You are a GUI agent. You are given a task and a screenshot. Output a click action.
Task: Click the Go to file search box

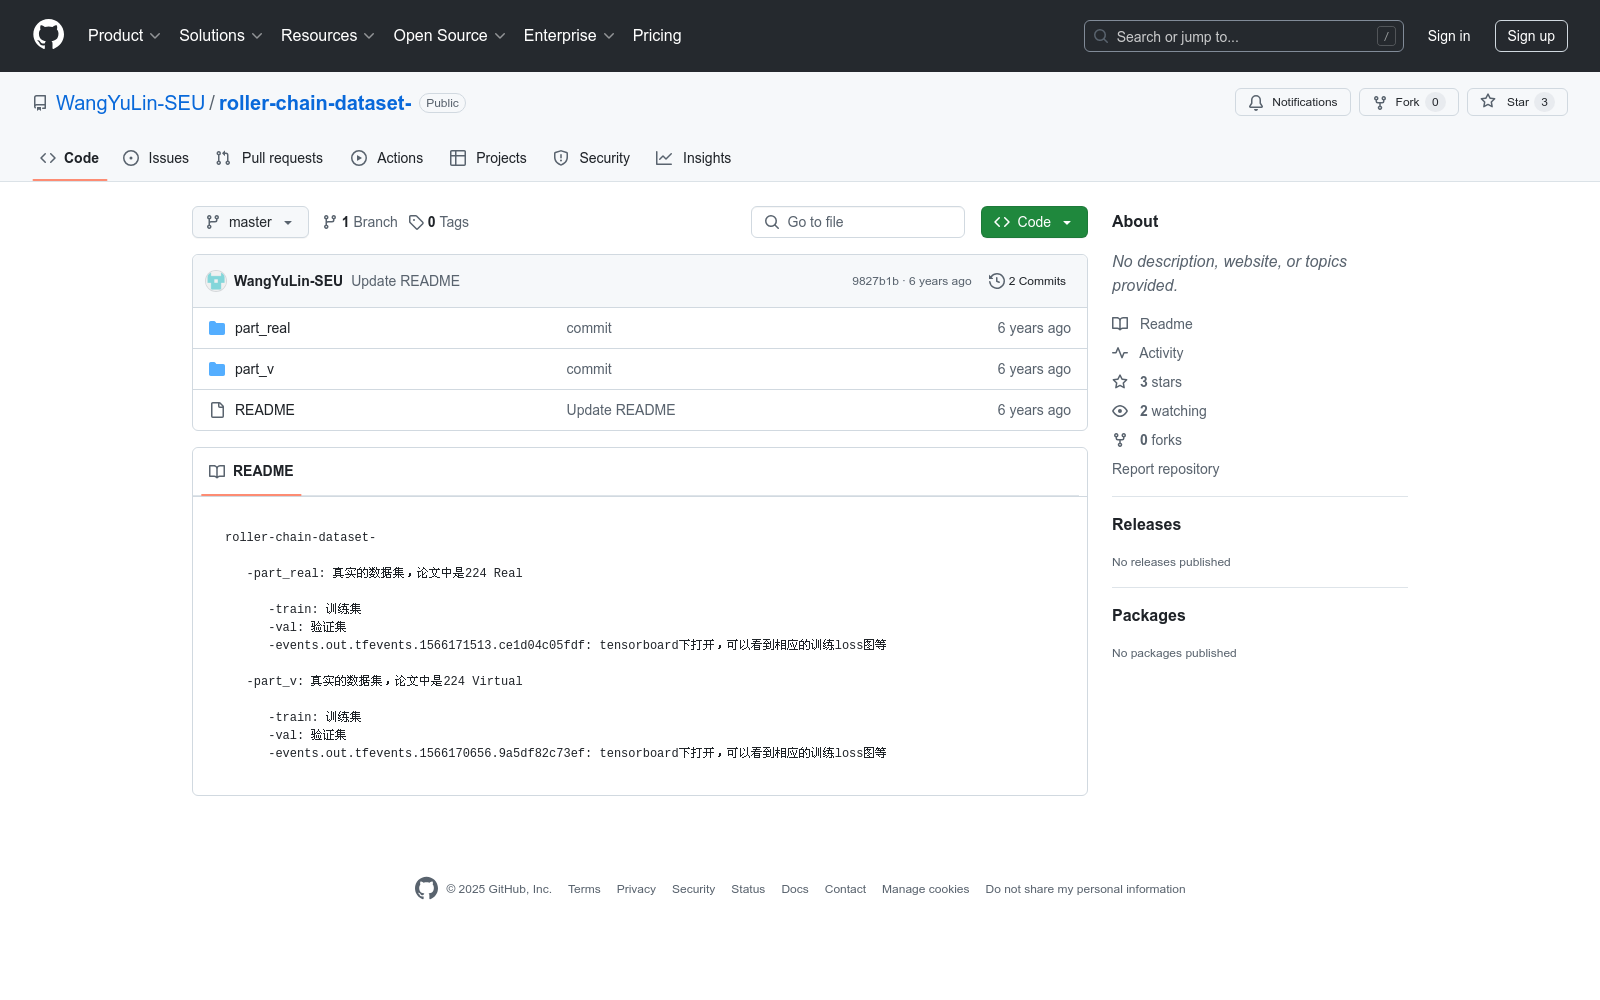858,222
